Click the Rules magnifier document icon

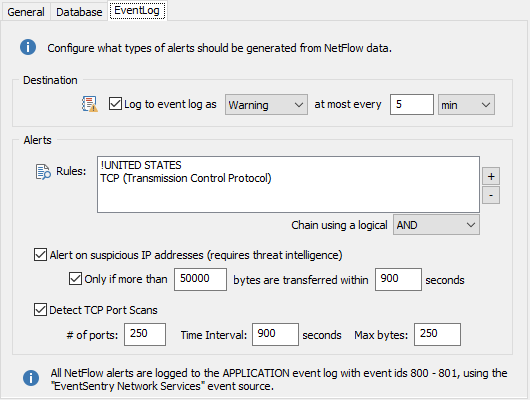(43, 172)
